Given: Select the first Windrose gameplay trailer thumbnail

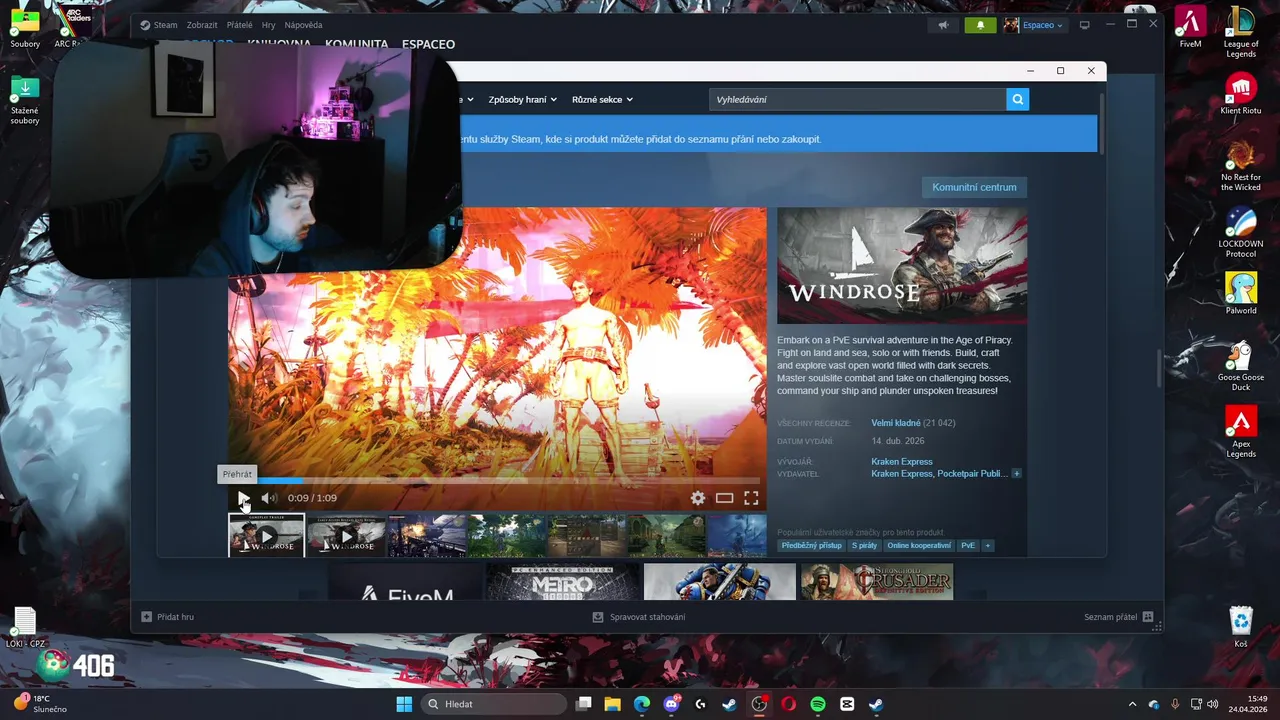Looking at the screenshot, I should pos(266,535).
